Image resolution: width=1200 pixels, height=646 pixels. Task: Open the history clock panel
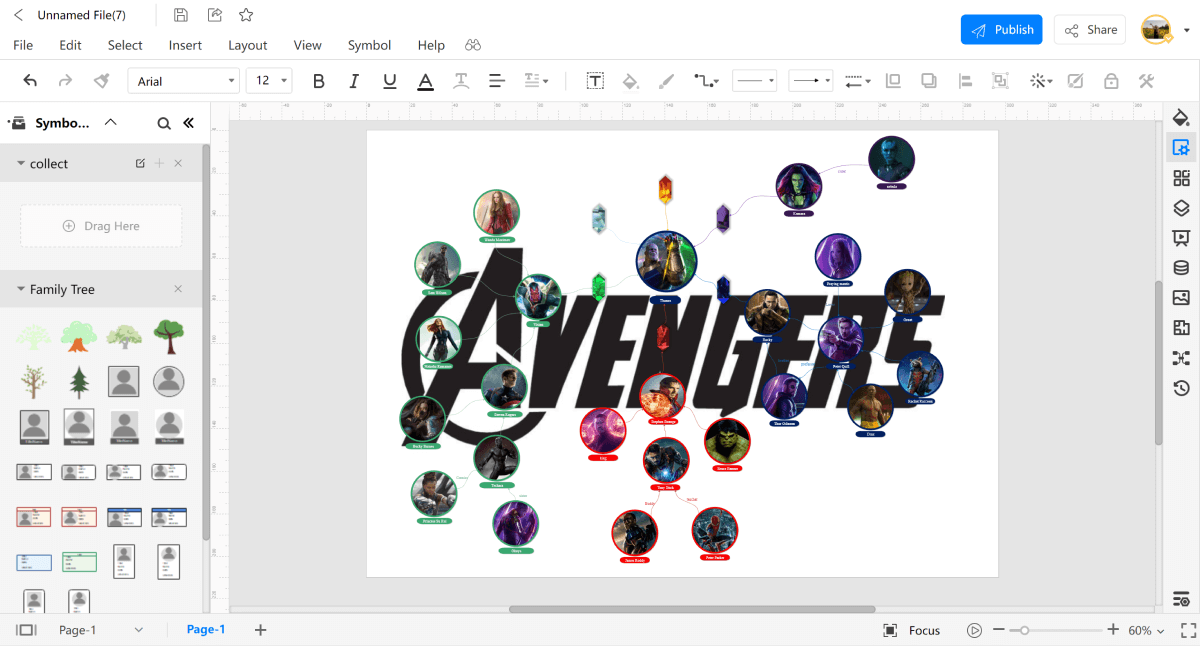point(1181,388)
